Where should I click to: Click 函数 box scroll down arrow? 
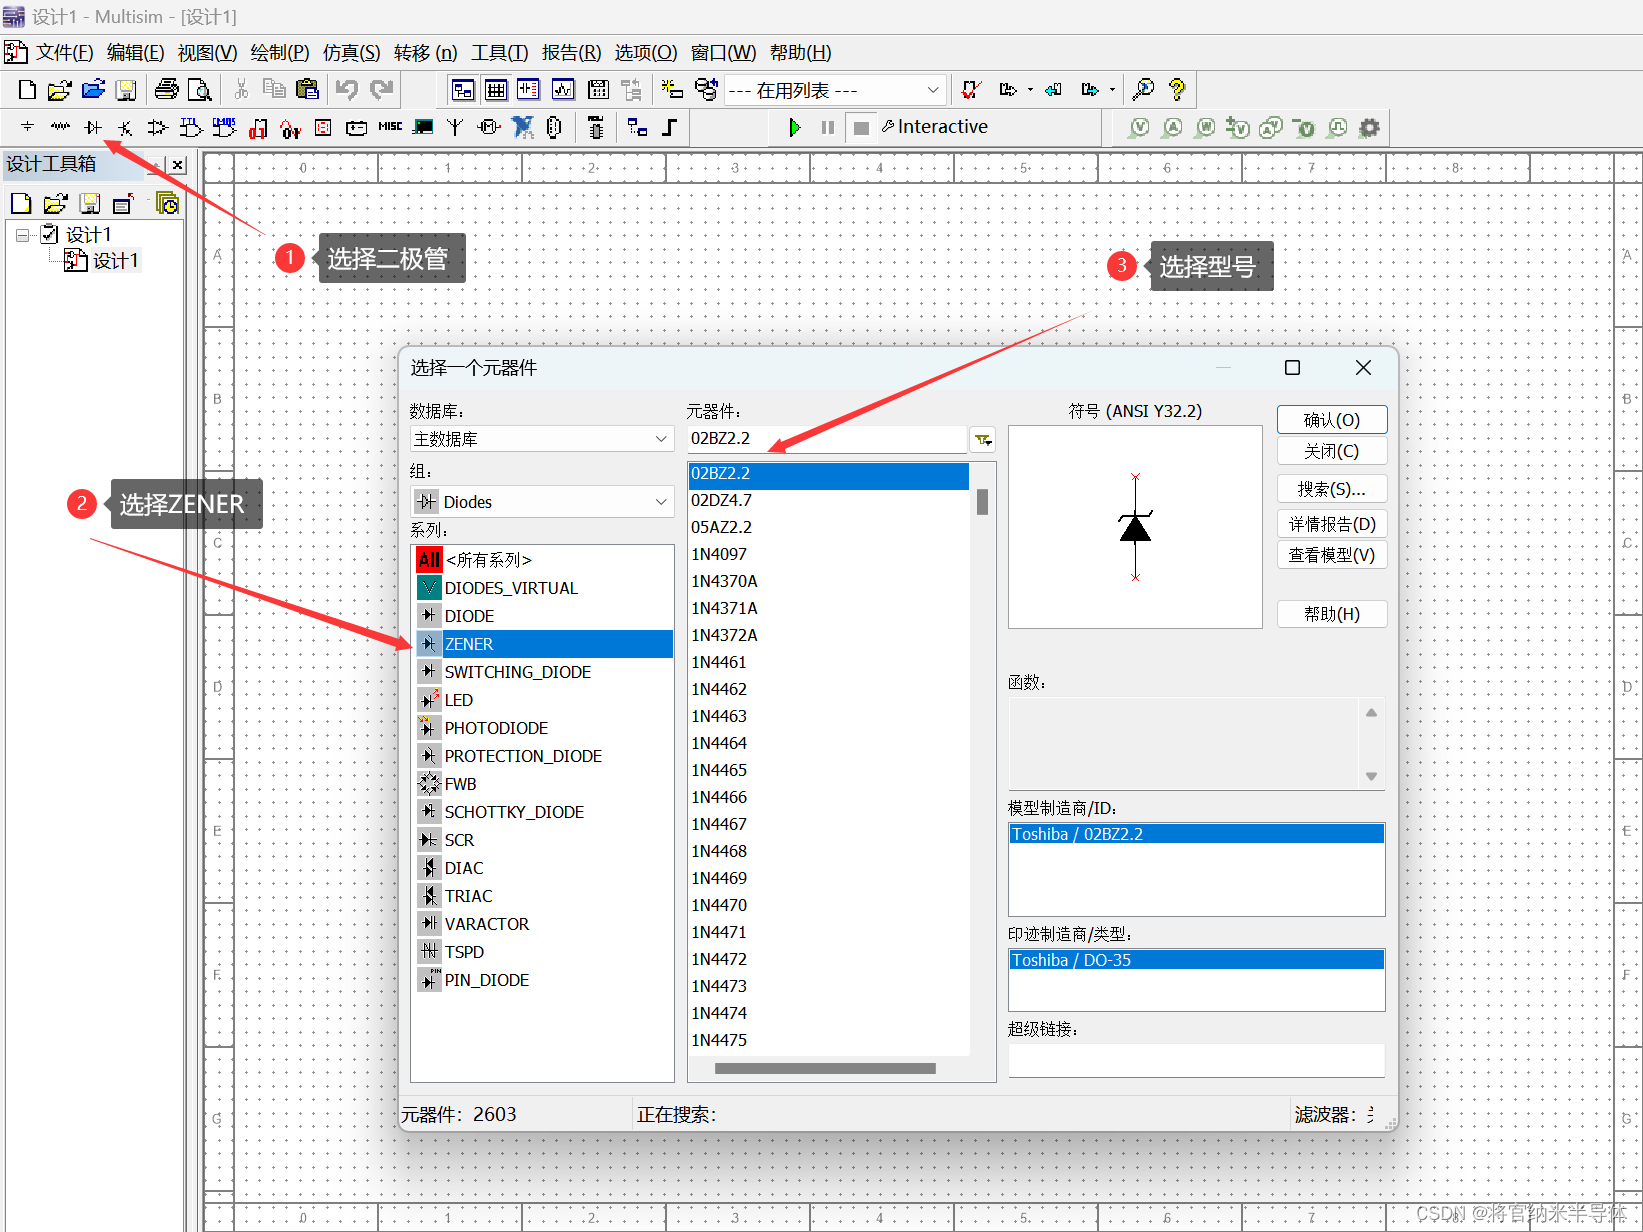(1371, 776)
